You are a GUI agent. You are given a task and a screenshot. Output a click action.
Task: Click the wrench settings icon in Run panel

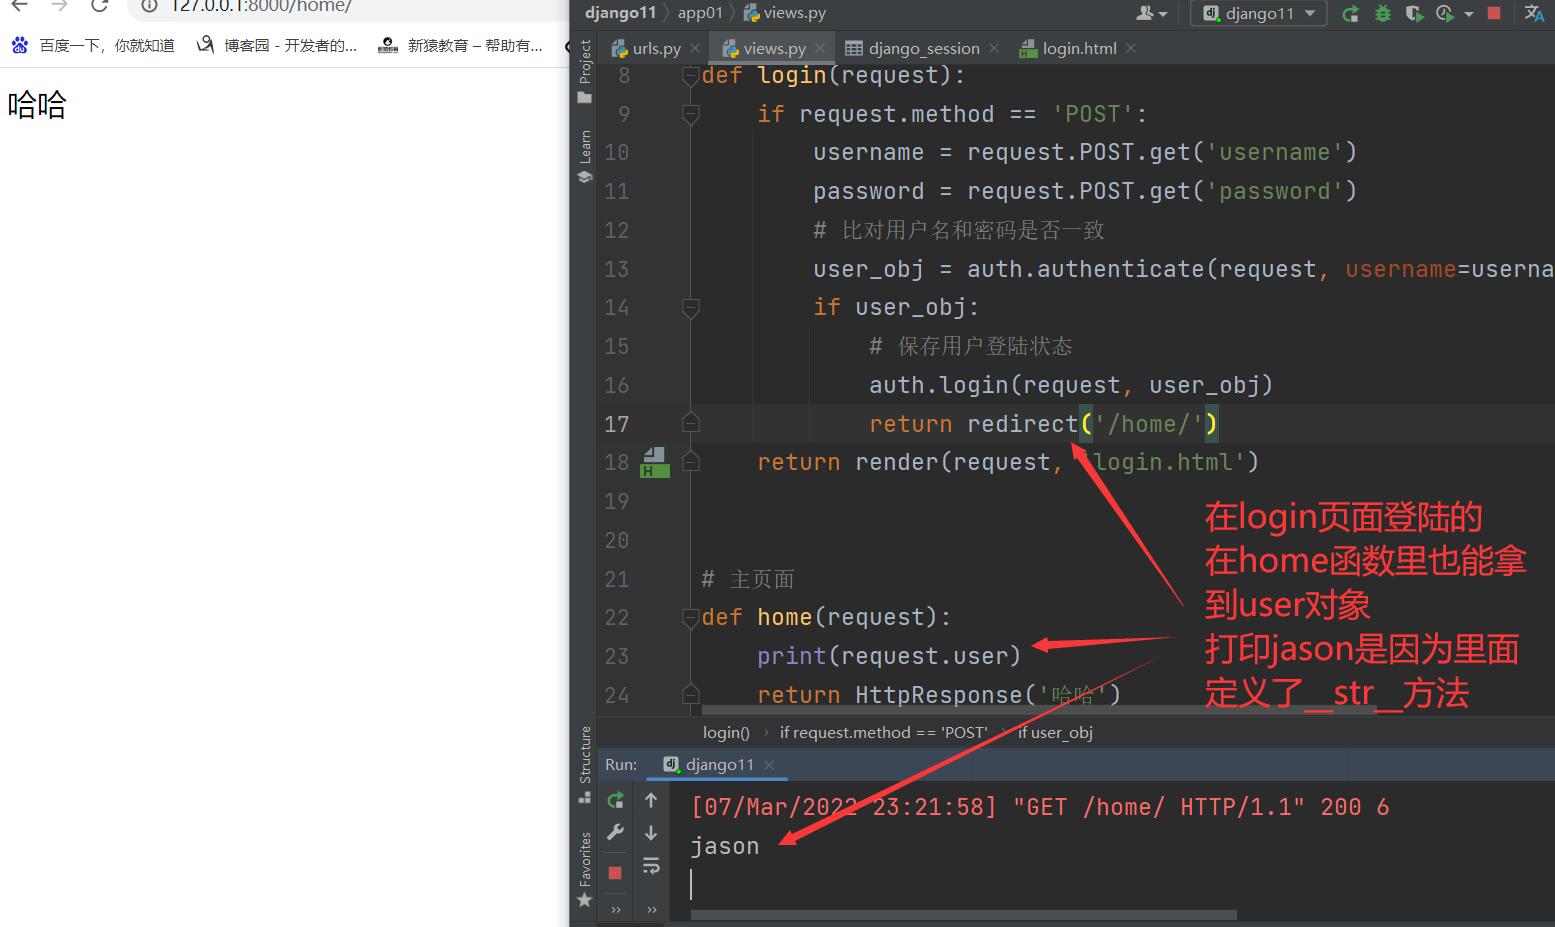(x=615, y=832)
